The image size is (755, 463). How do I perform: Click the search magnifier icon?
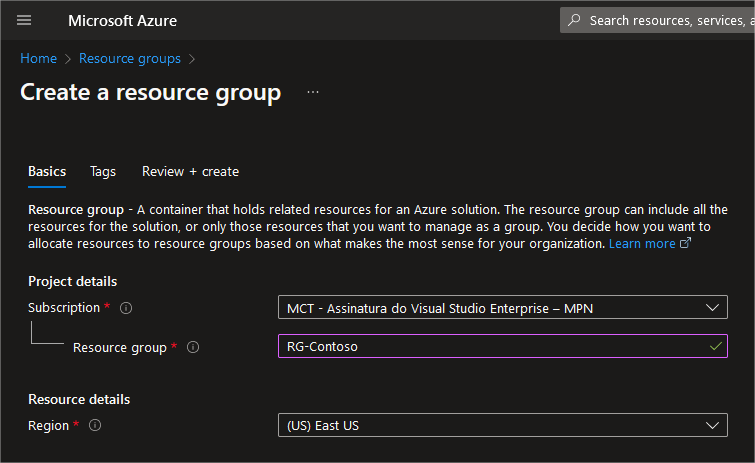[574, 20]
